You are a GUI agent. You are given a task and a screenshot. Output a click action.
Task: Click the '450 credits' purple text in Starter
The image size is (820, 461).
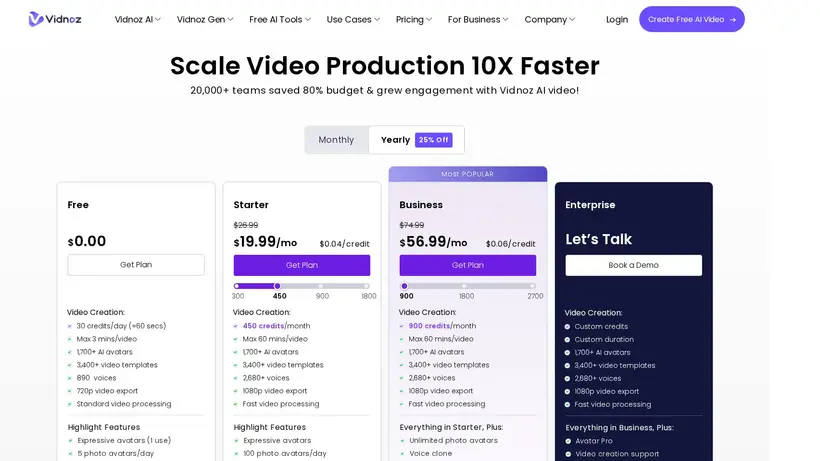coord(263,326)
